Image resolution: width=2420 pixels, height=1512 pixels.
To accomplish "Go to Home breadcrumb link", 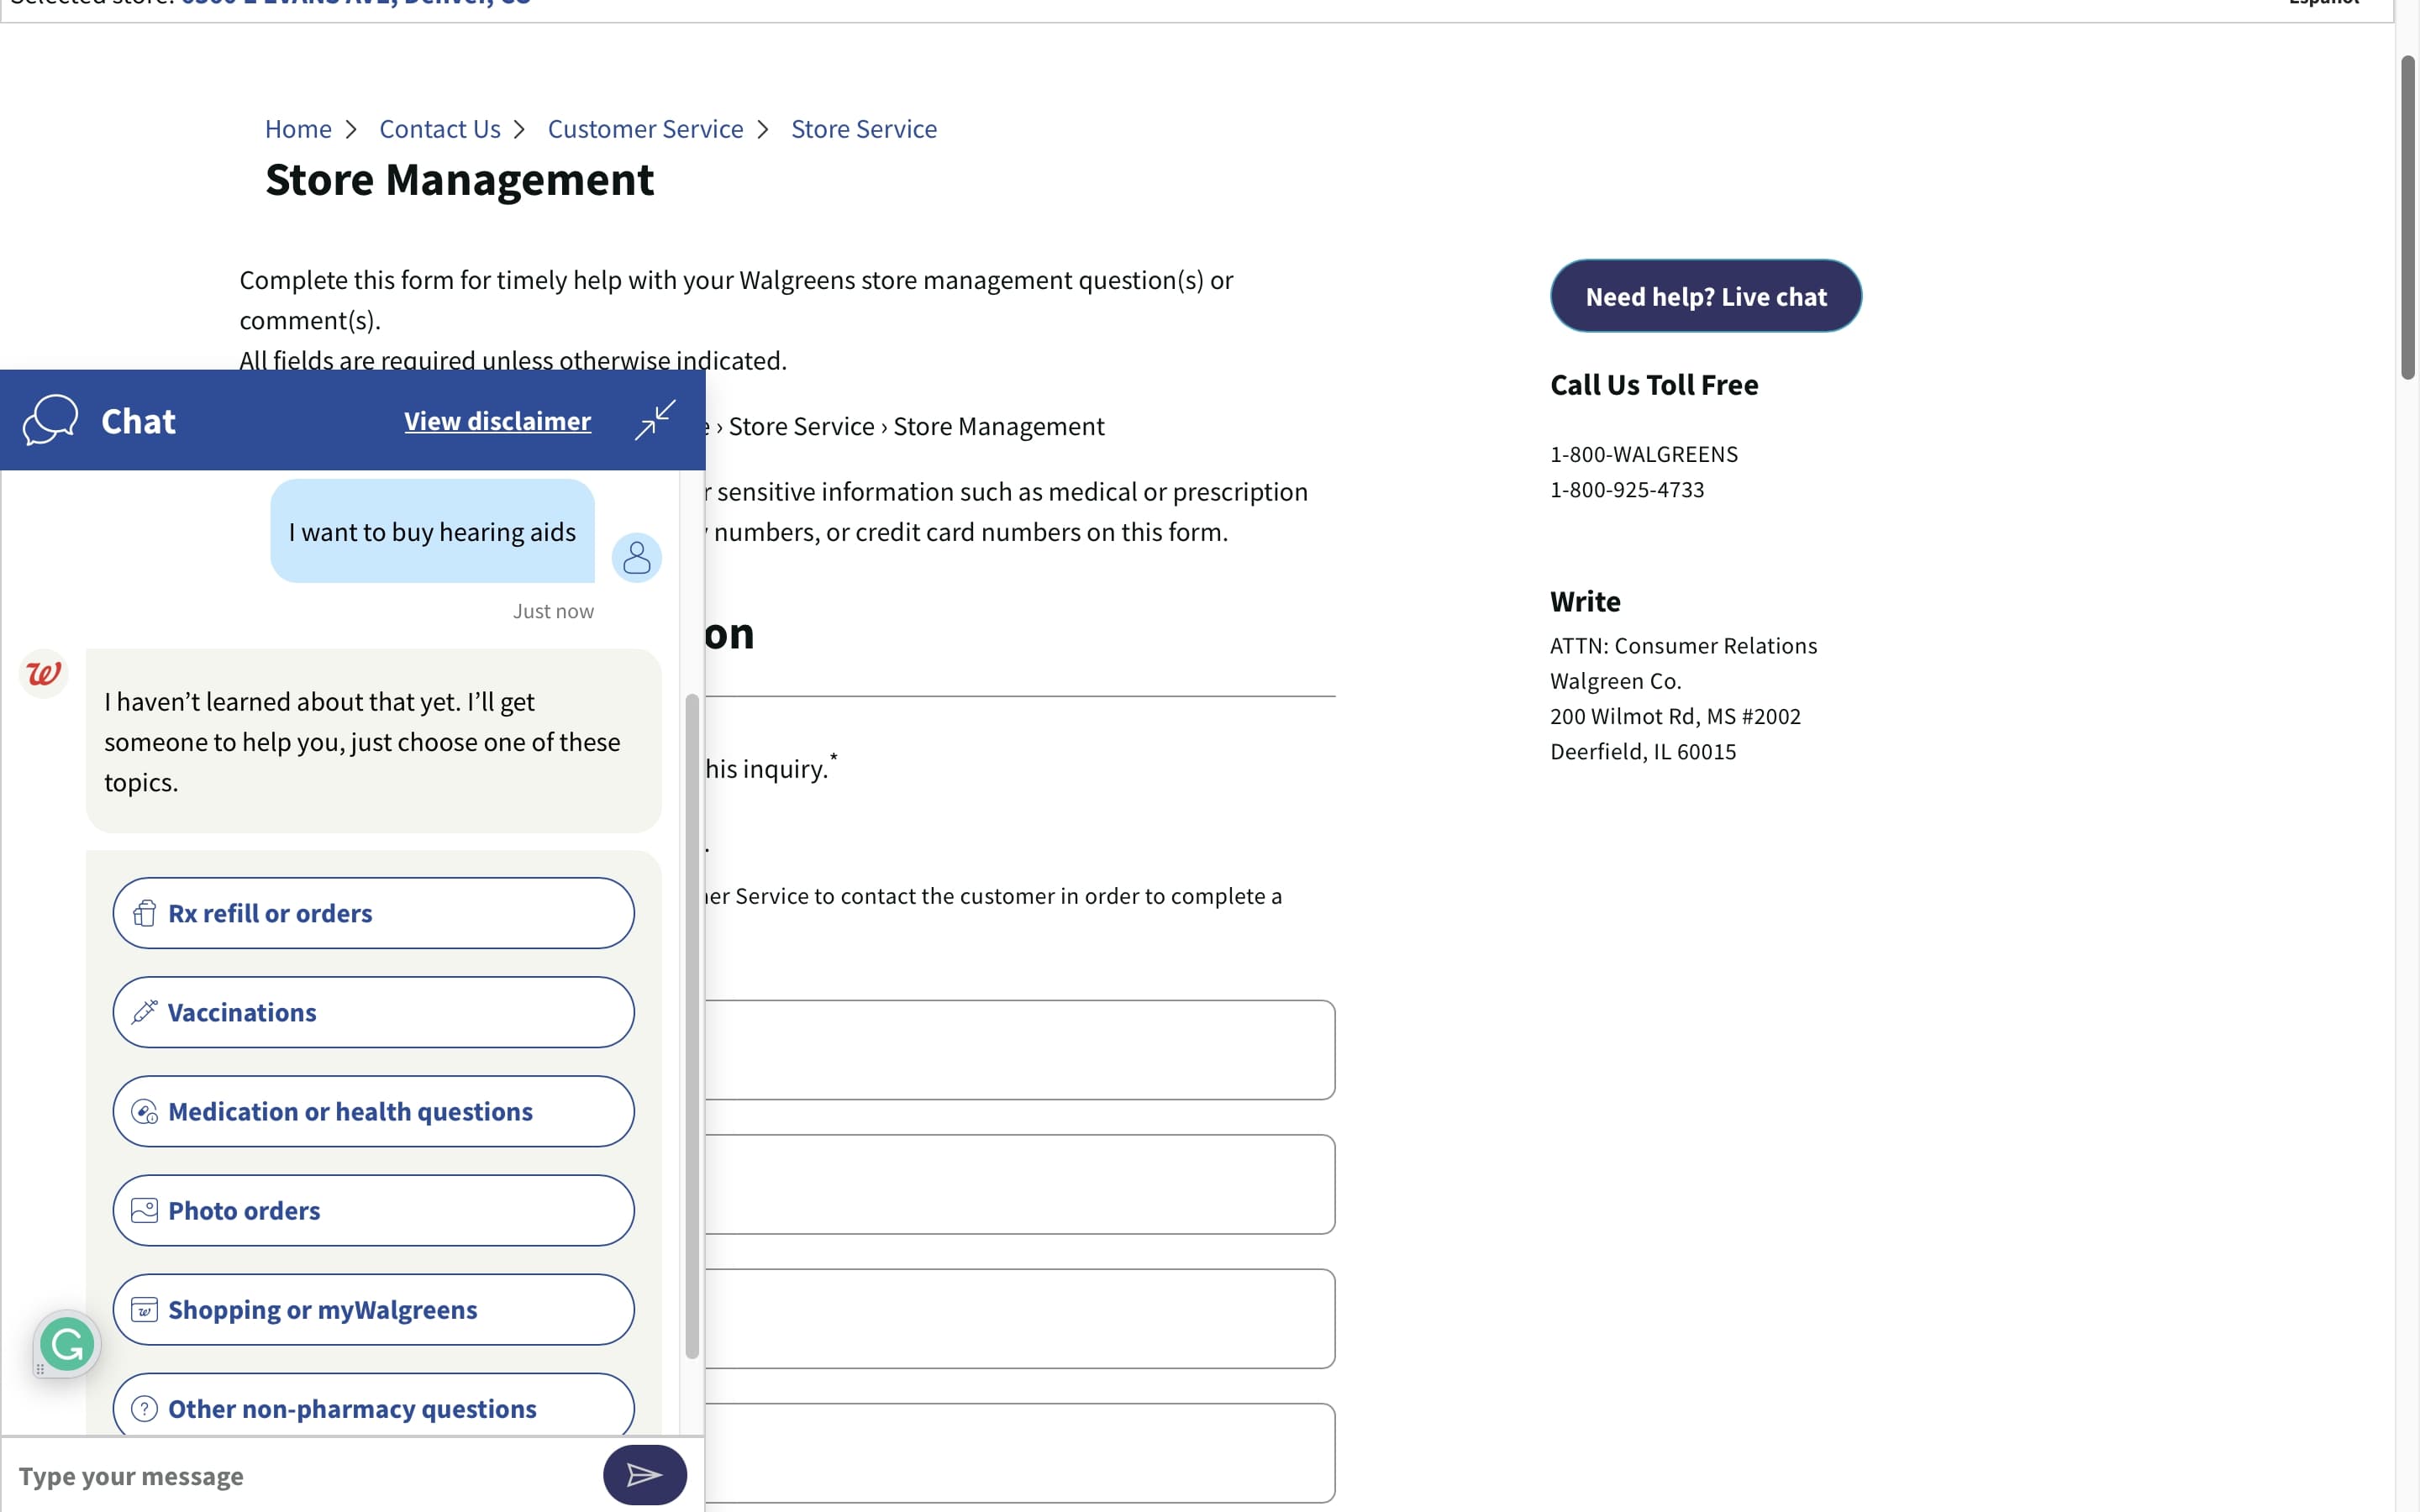I will (298, 129).
